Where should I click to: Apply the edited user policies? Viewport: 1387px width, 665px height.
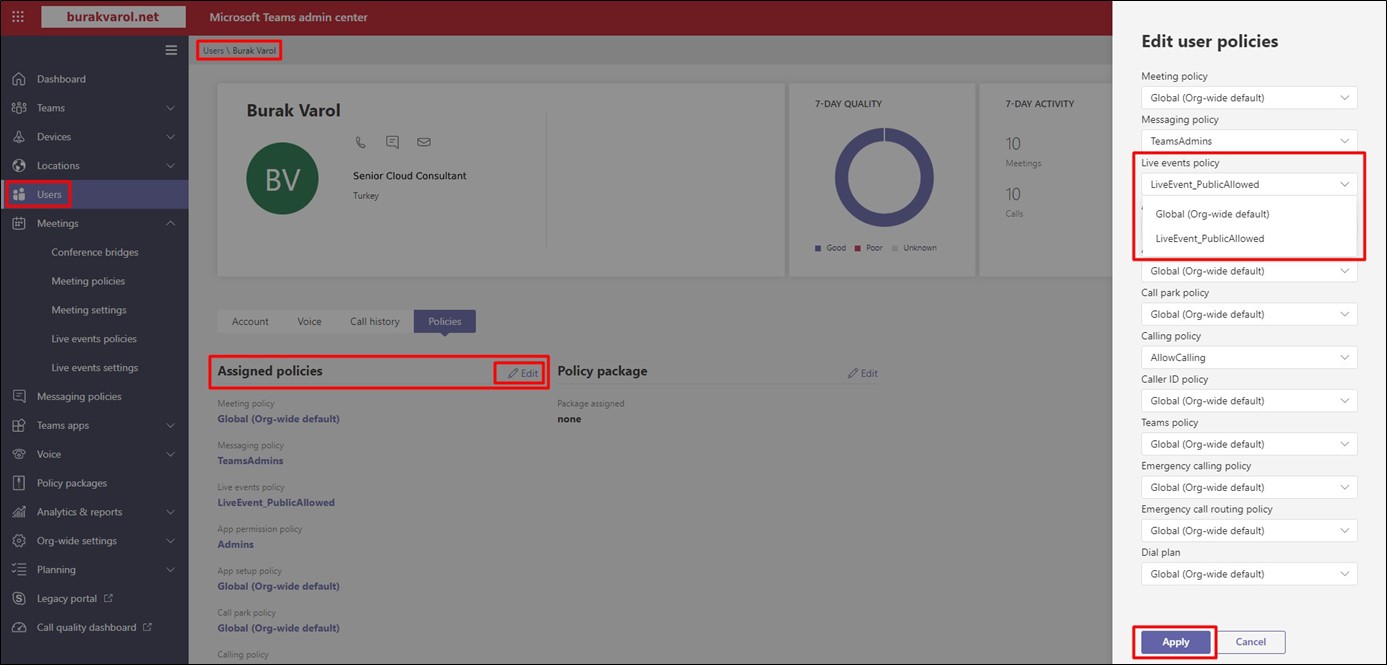pos(1176,642)
